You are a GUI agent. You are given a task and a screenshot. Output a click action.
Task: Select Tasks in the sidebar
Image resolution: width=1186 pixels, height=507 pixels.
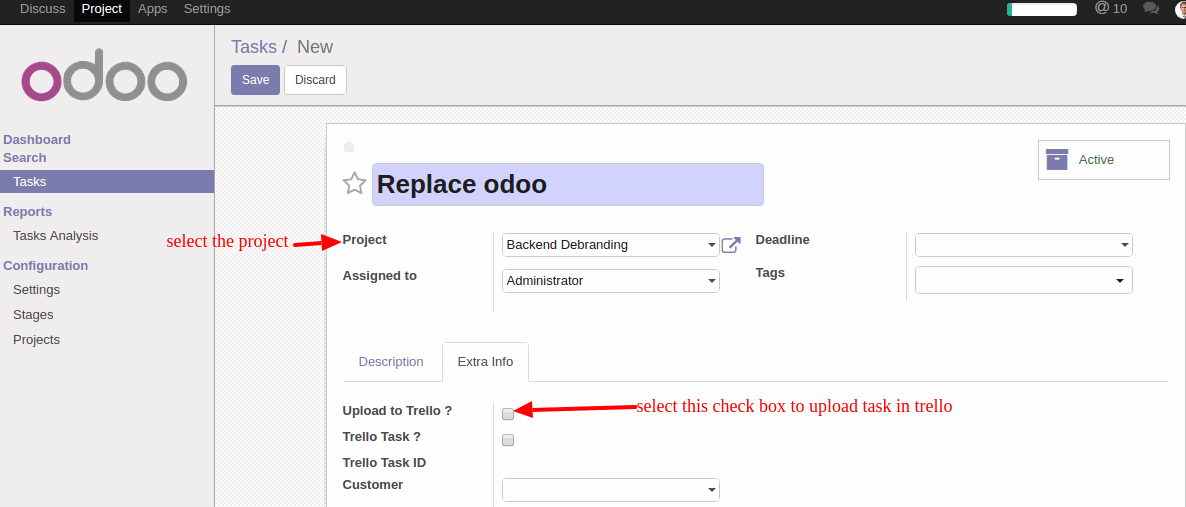(x=107, y=182)
